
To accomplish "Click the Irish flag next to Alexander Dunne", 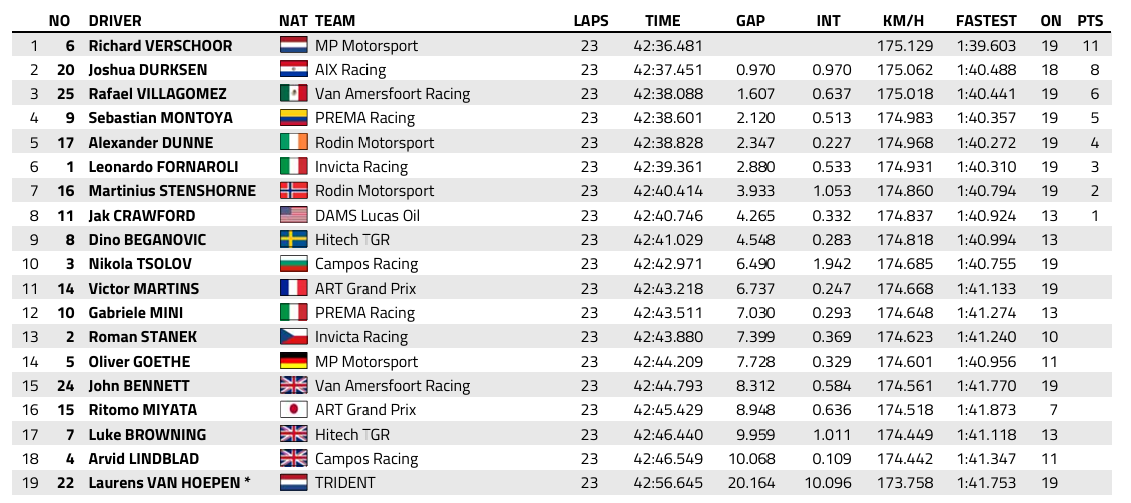I will [x=293, y=143].
